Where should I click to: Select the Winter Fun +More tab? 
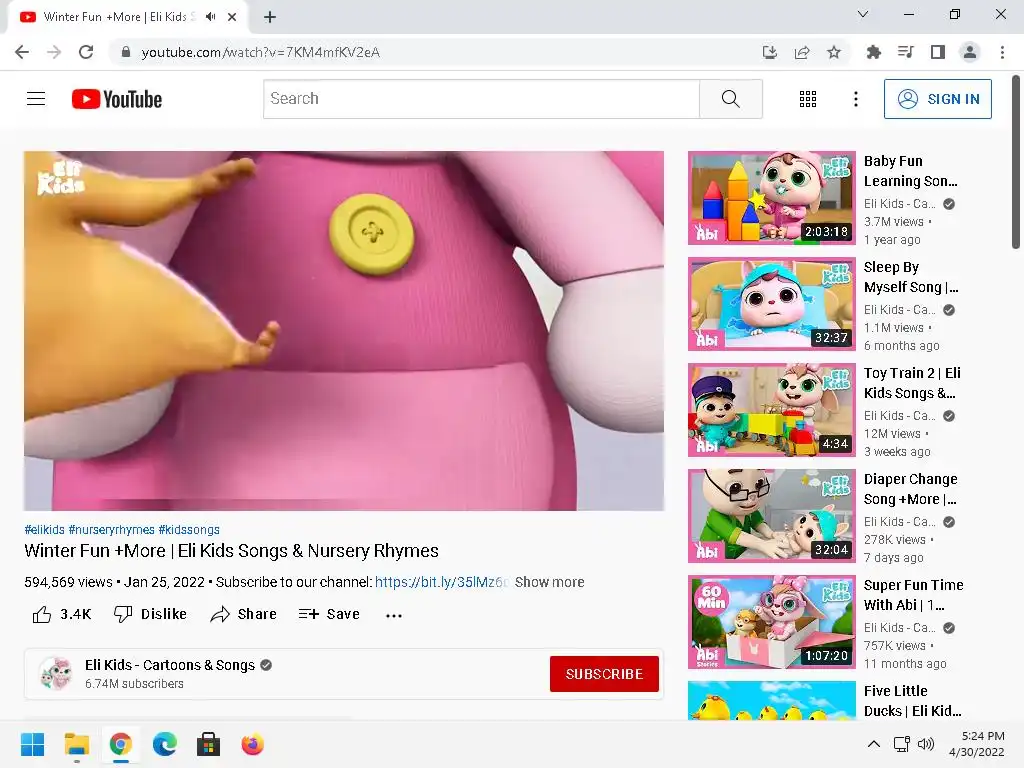pos(128,17)
